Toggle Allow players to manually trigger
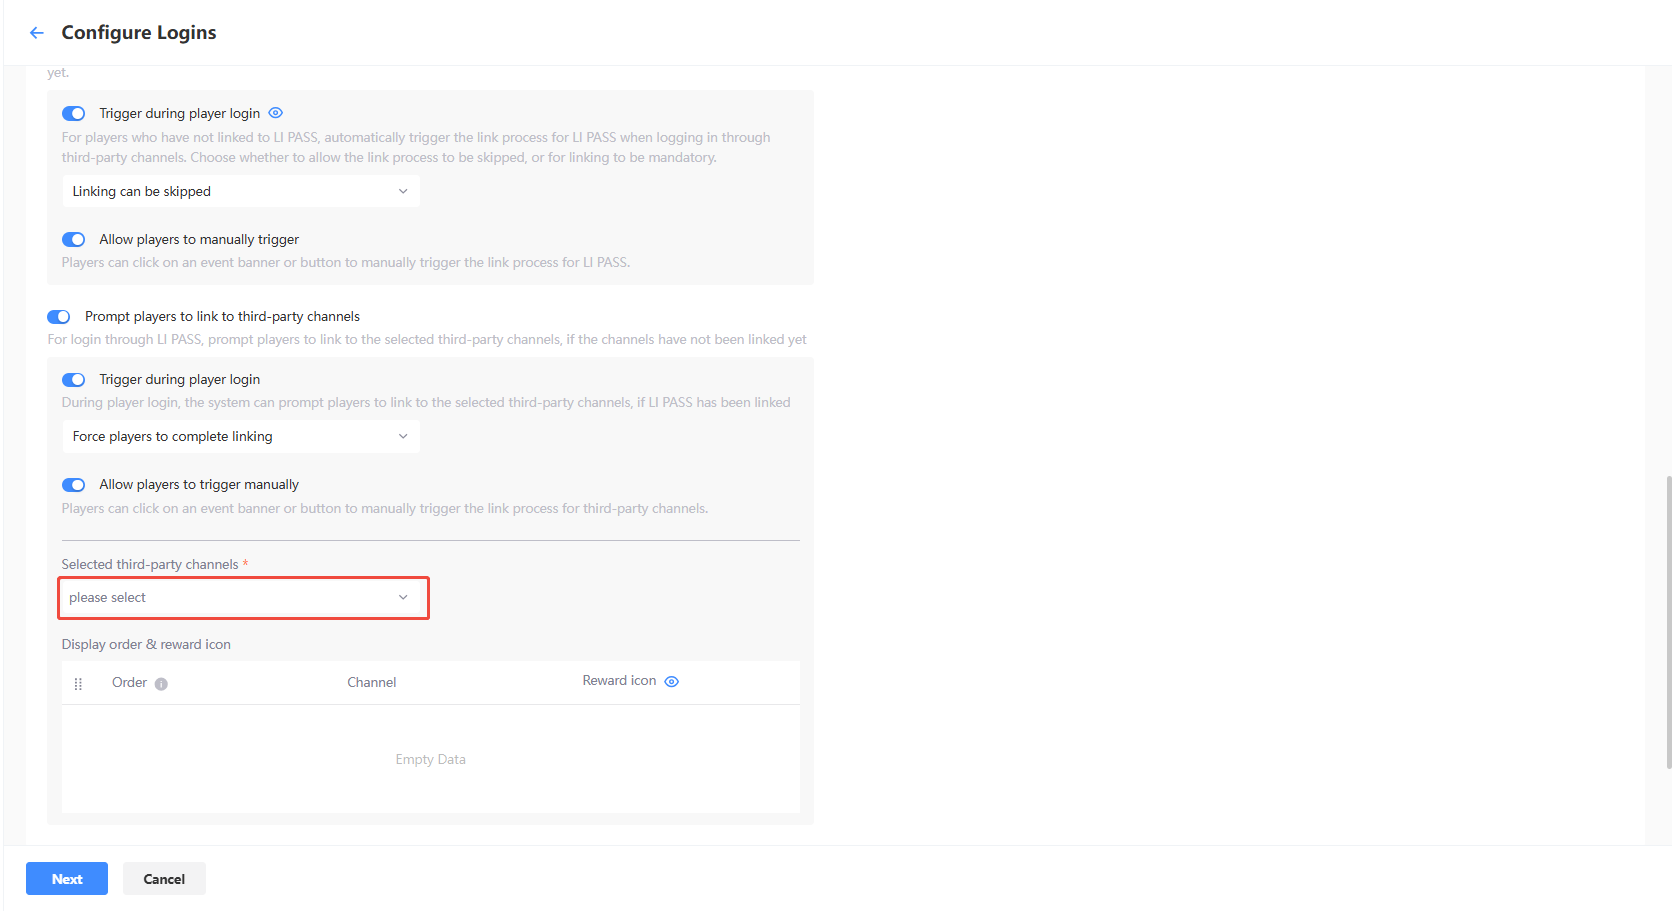The width and height of the screenshot is (1672, 911). click(73, 239)
